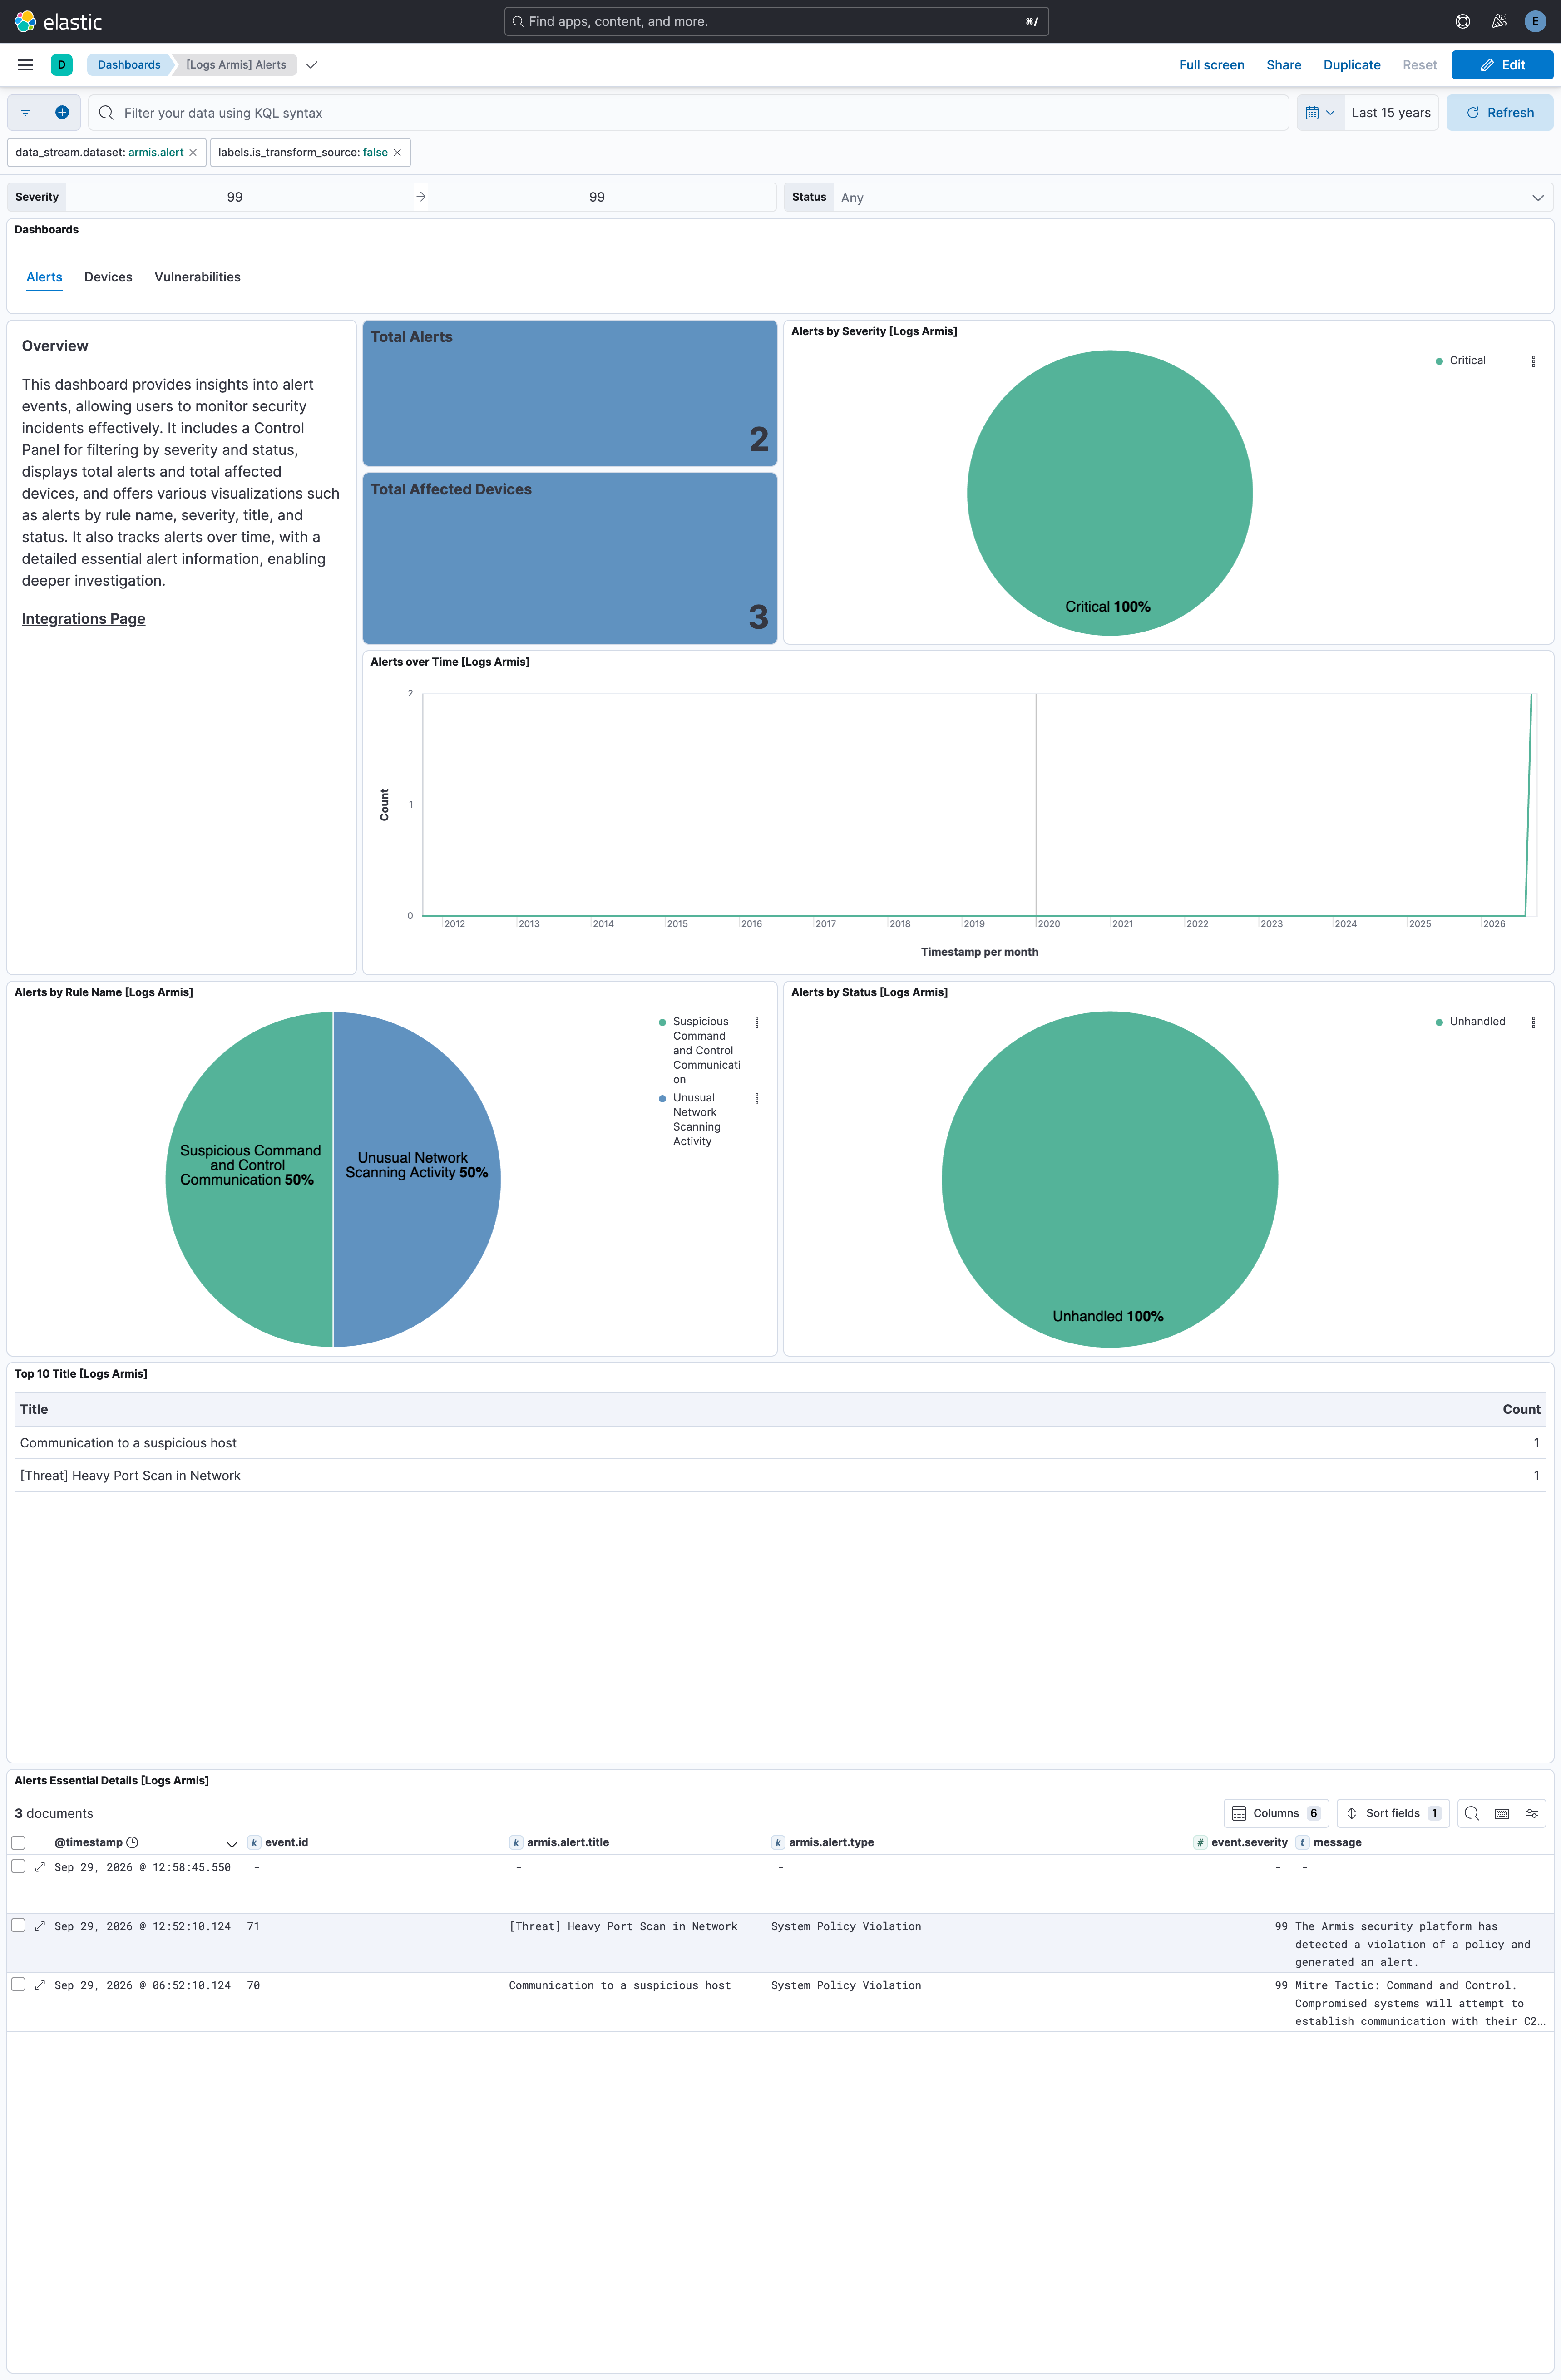
Task: Click the Elastic logo
Action: [x=58, y=21]
